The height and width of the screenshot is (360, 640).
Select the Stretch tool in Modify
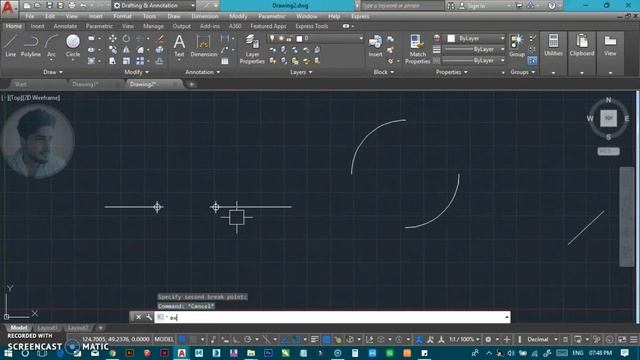point(113,61)
